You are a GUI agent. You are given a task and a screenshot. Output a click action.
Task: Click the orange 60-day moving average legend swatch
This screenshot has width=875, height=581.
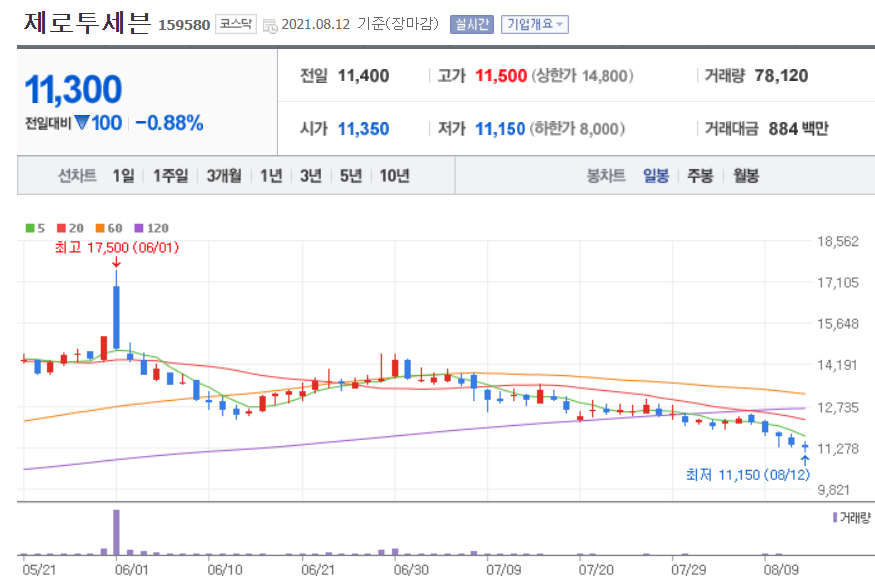click(x=100, y=228)
